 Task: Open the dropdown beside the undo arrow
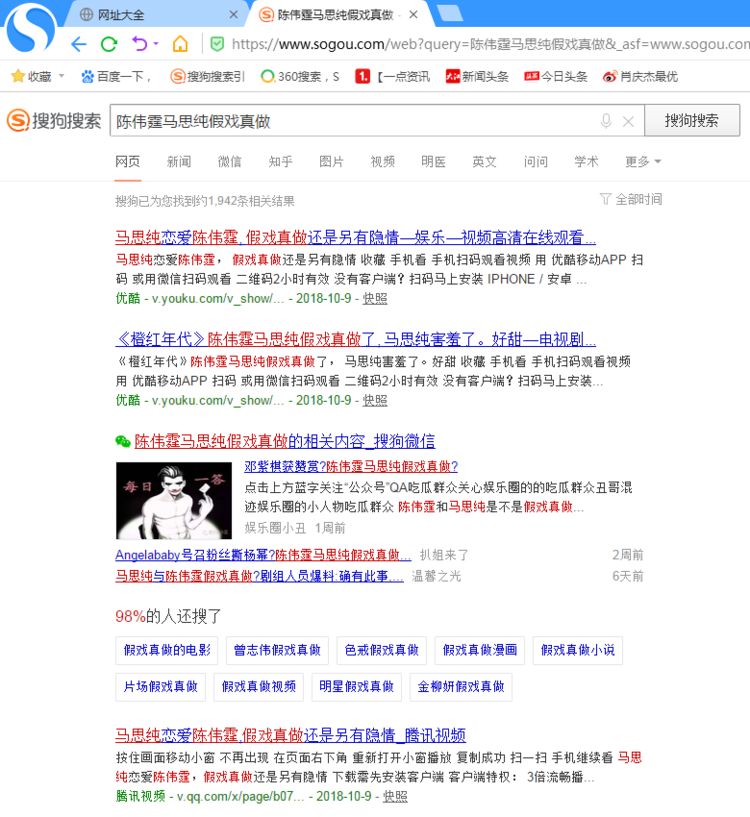point(156,43)
